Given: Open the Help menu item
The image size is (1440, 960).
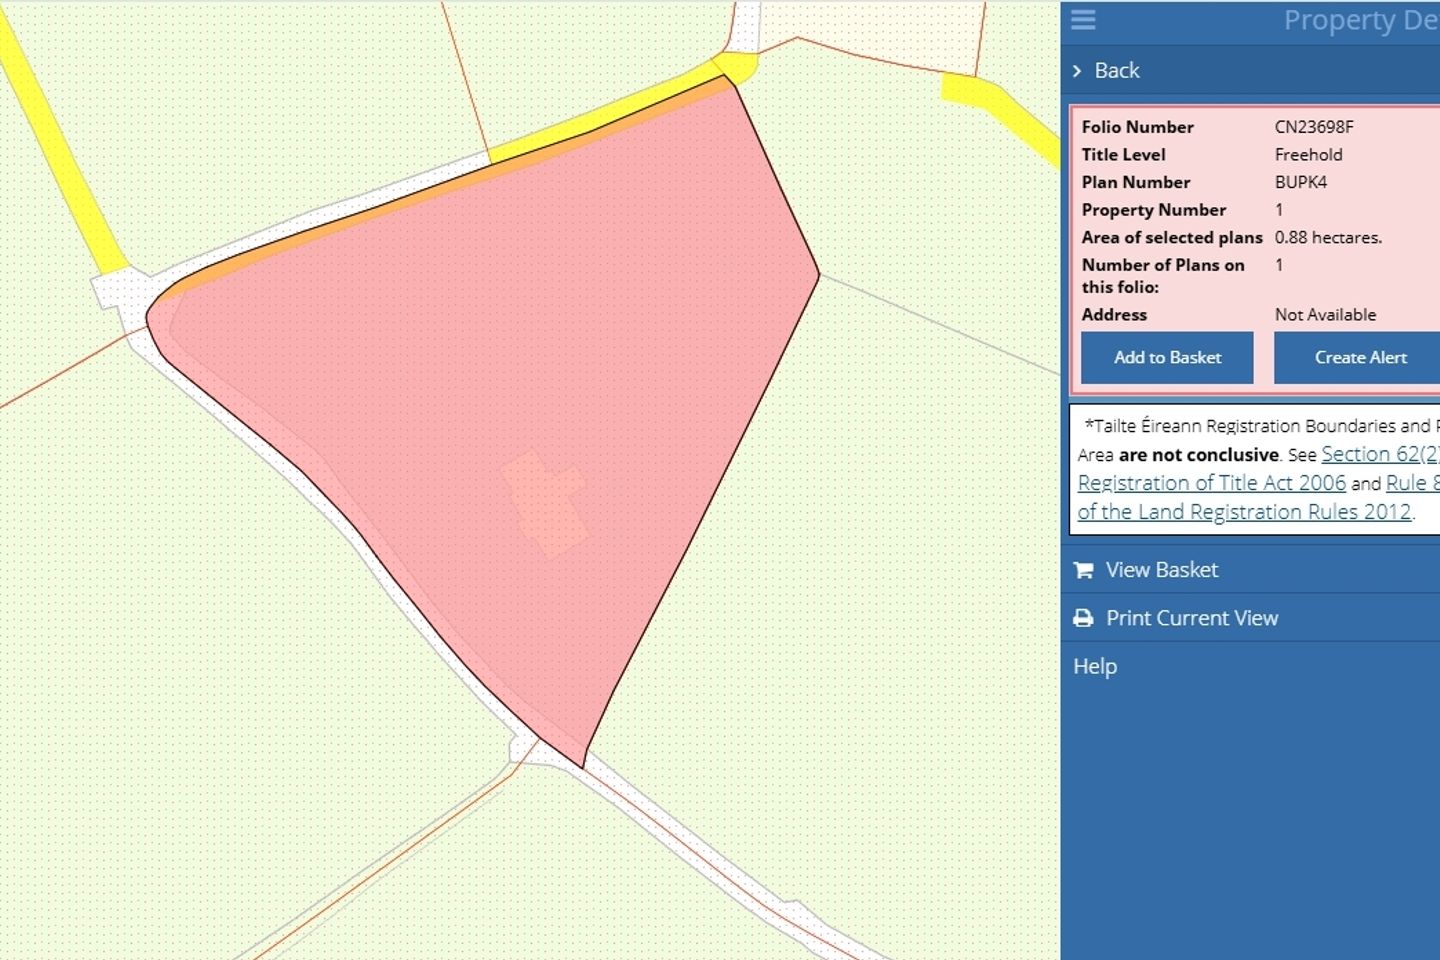Looking at the screenshot, I should (x=1095, y=666).
